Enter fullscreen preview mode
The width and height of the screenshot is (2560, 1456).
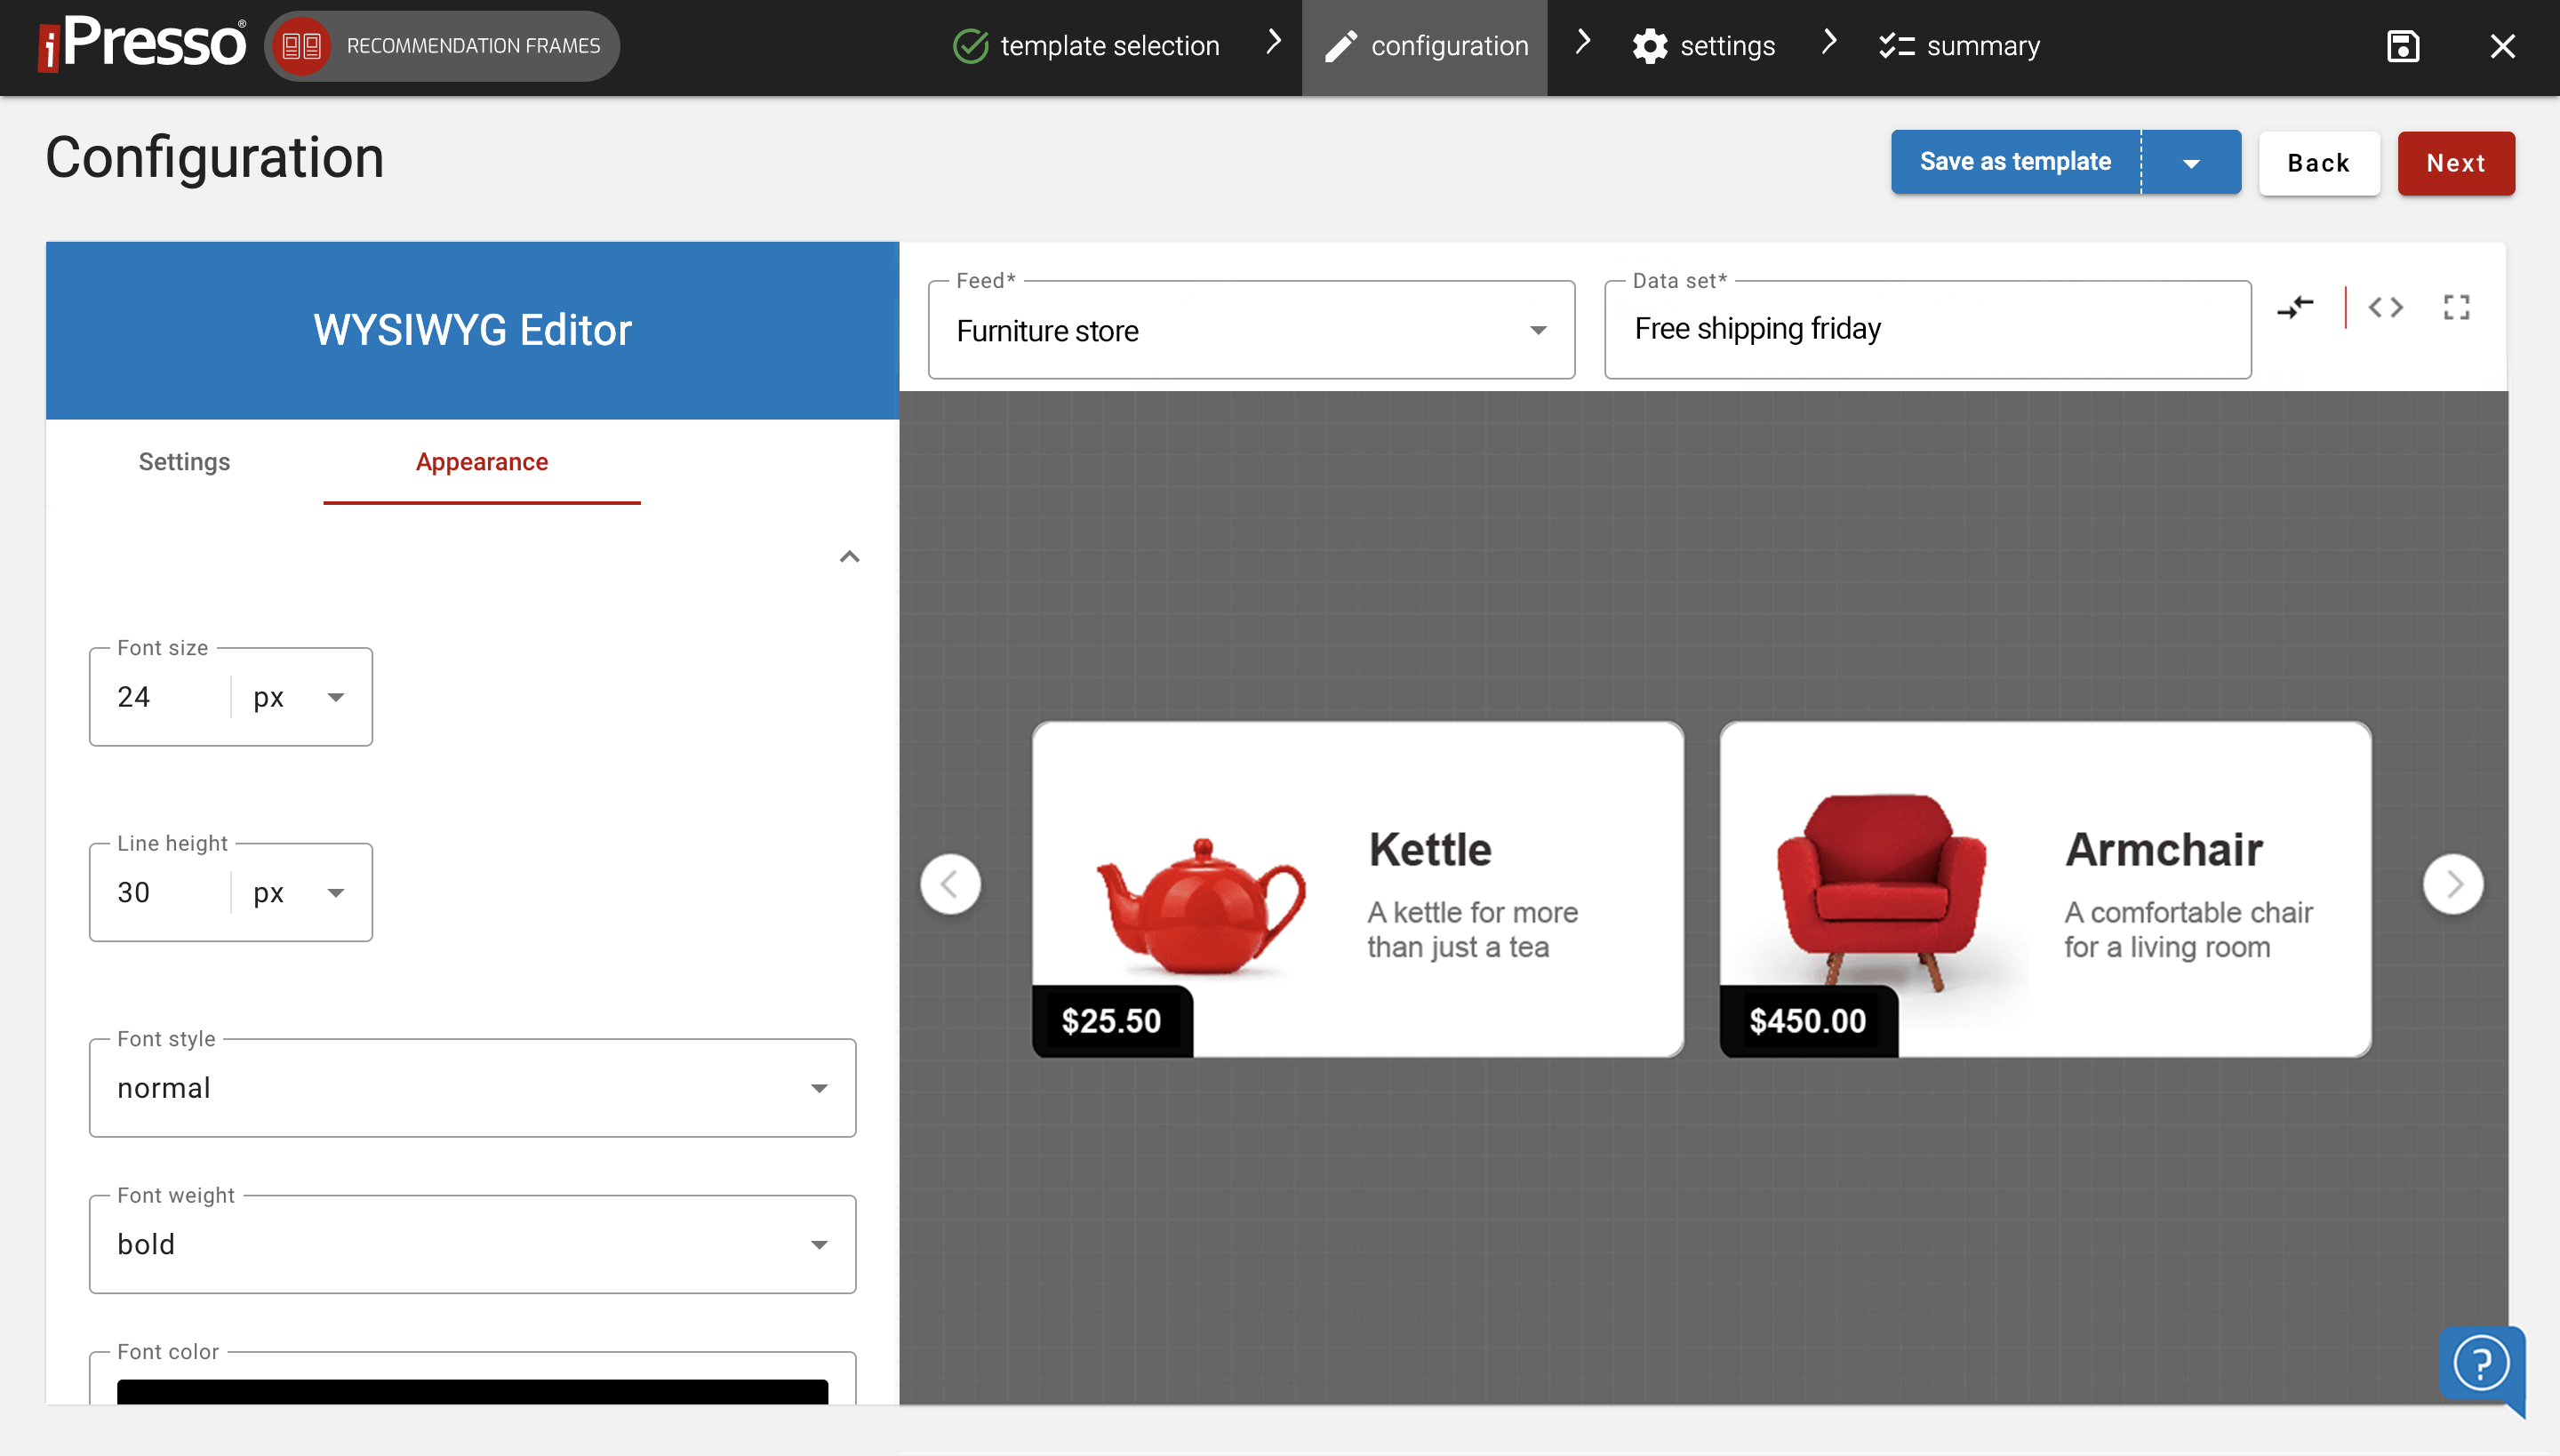(x=2457, y=308)
